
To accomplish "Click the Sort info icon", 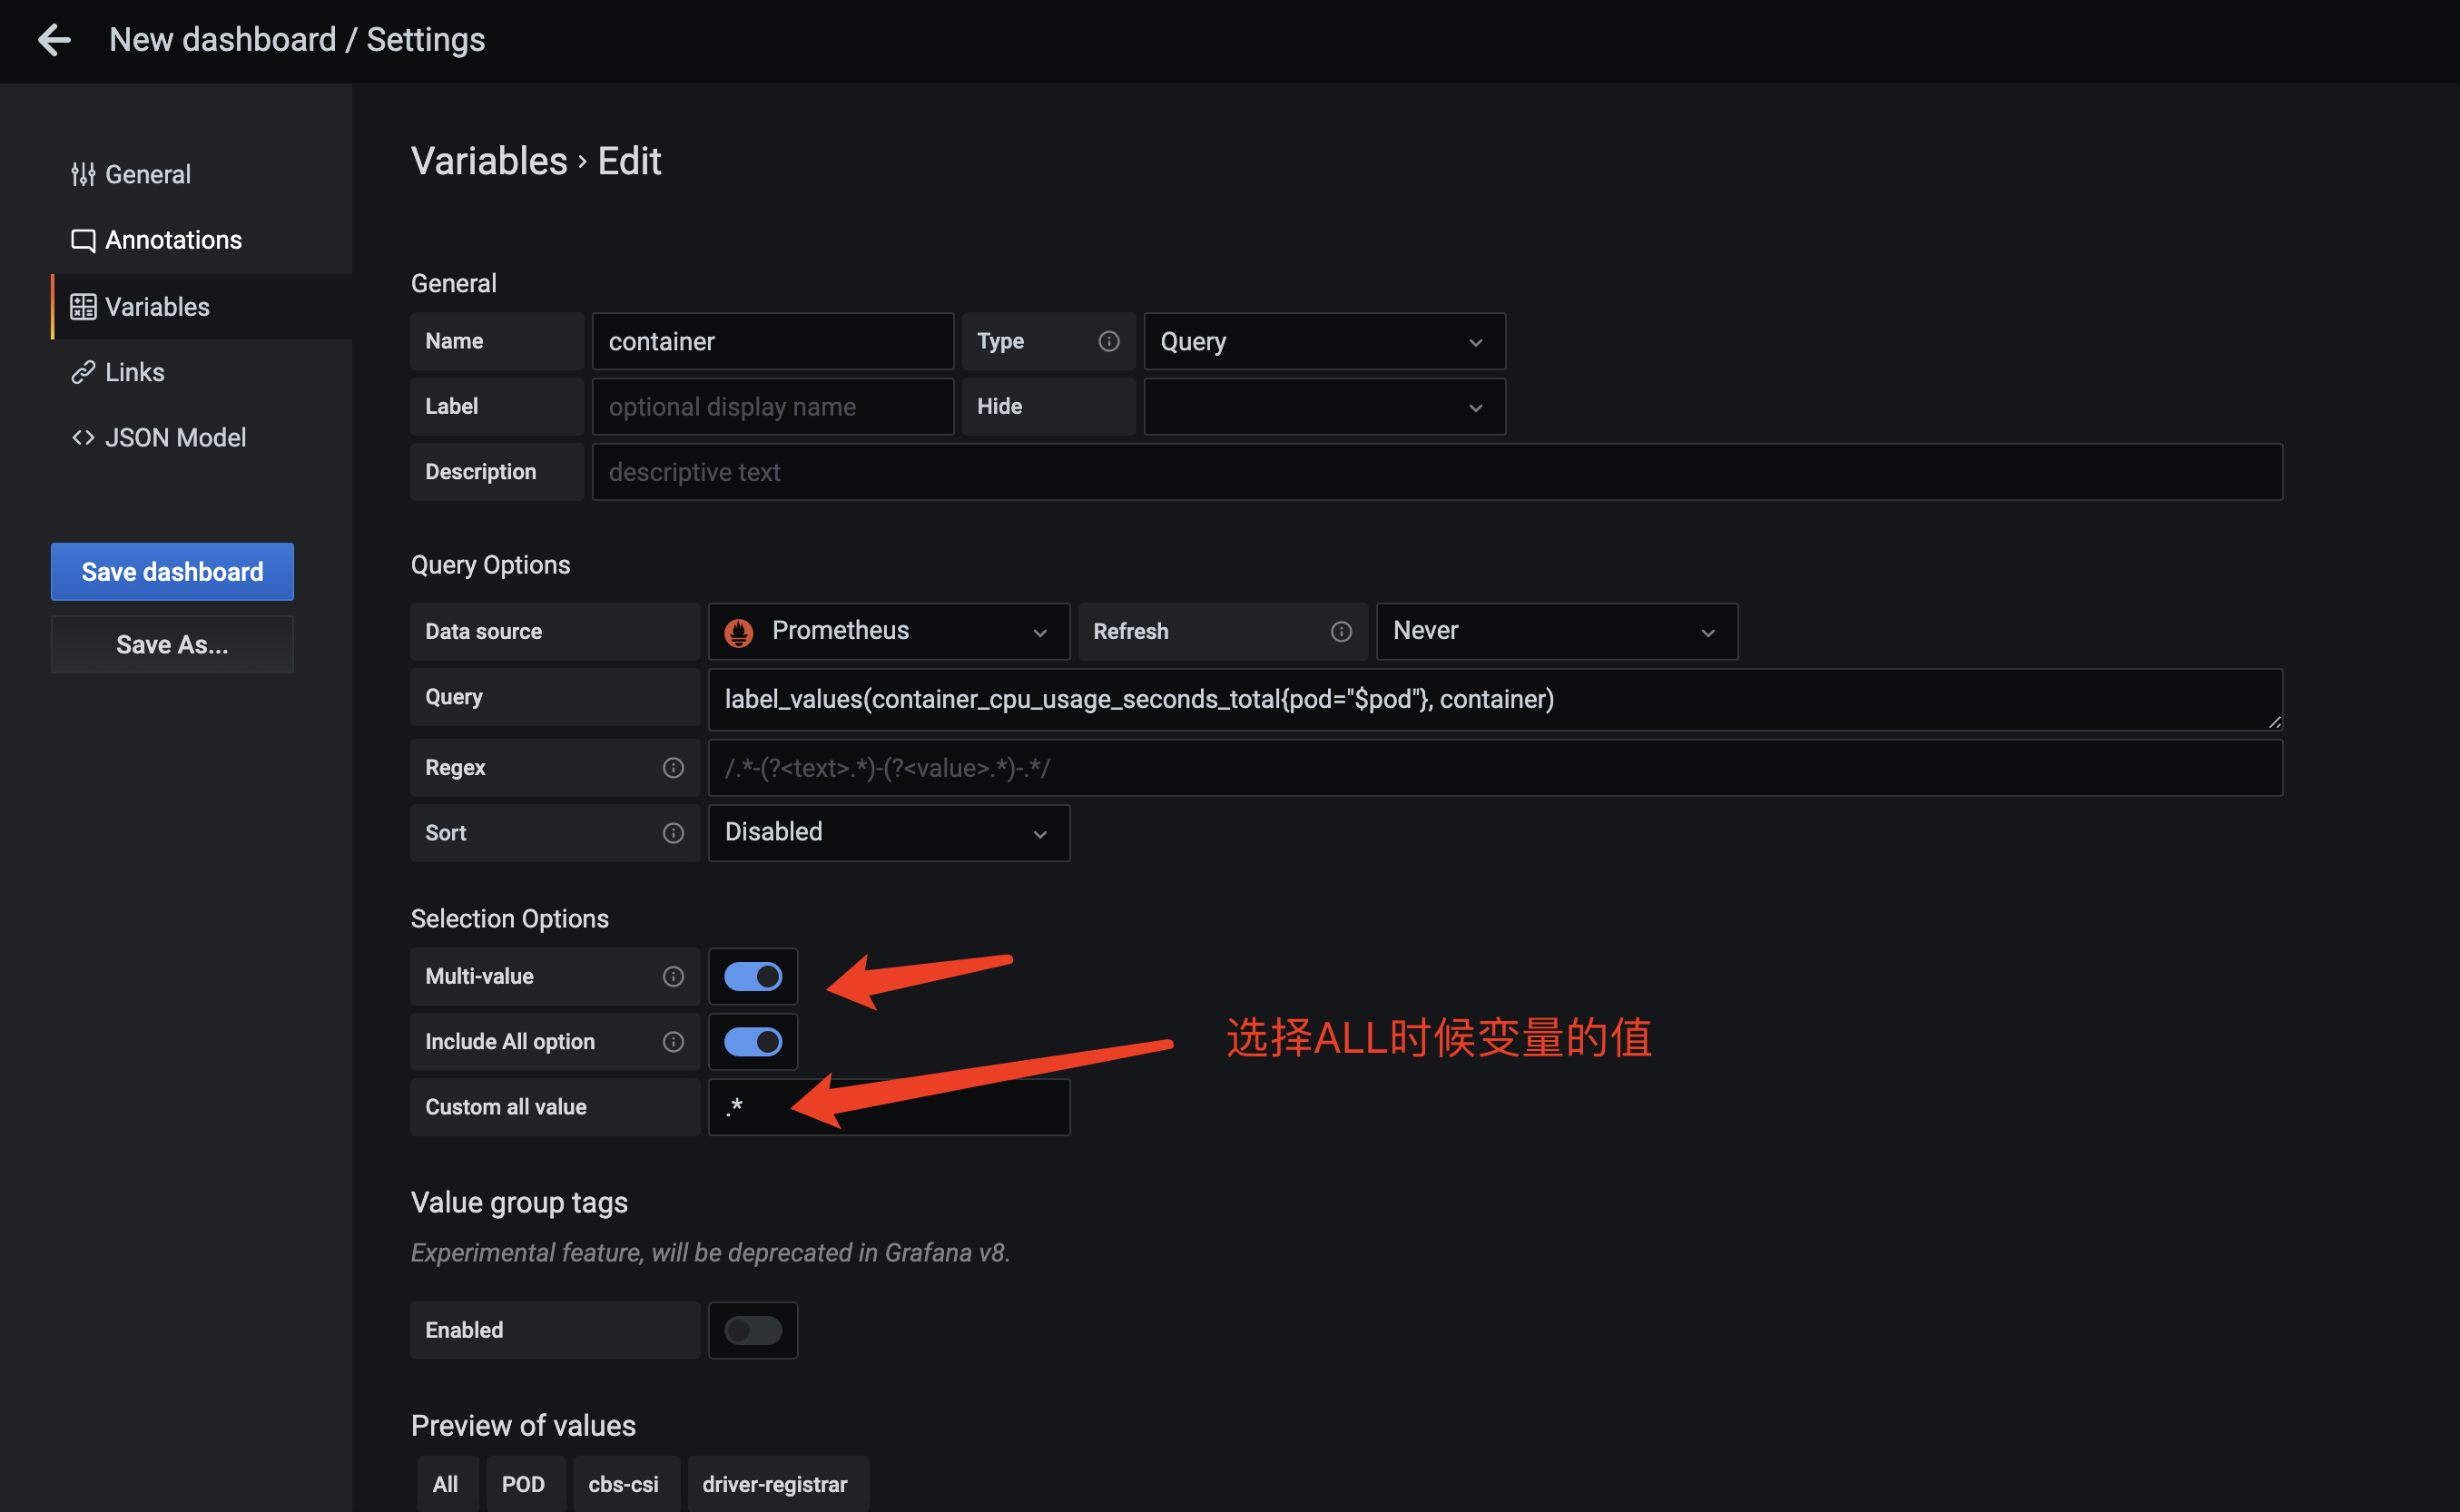I will [x=673, y=832].
